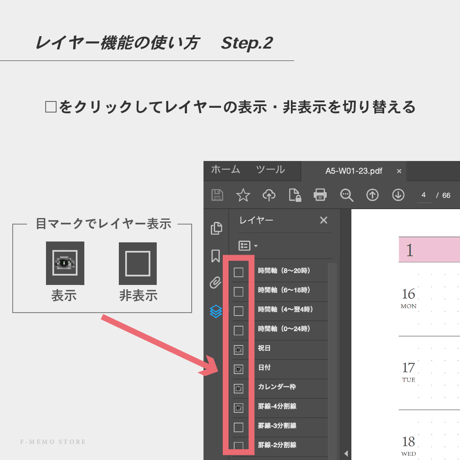Screen dimensions: 460x460
Task: Show the 時間軸（0〜24時） layer
Action: point(238,330)
